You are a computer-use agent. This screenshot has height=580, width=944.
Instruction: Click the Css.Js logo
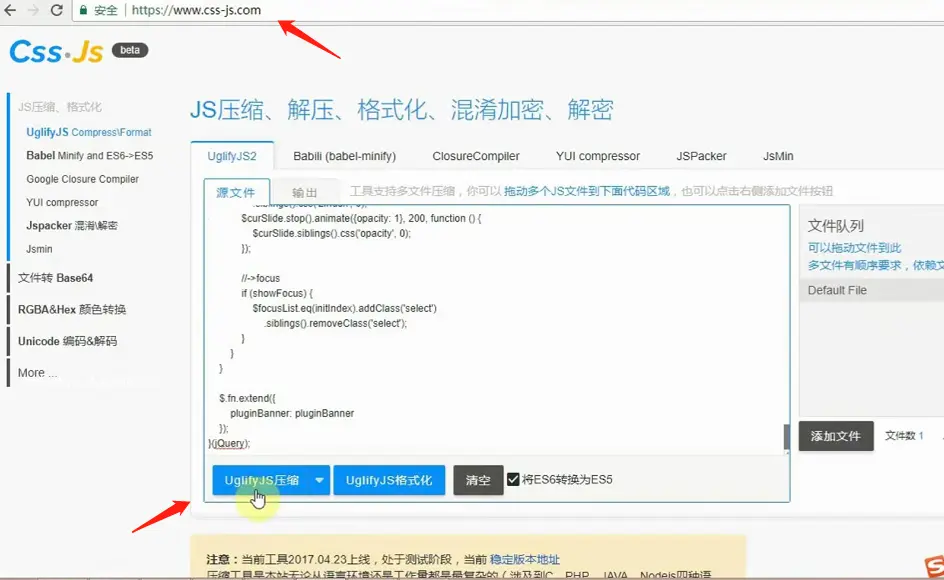point(57,52)
